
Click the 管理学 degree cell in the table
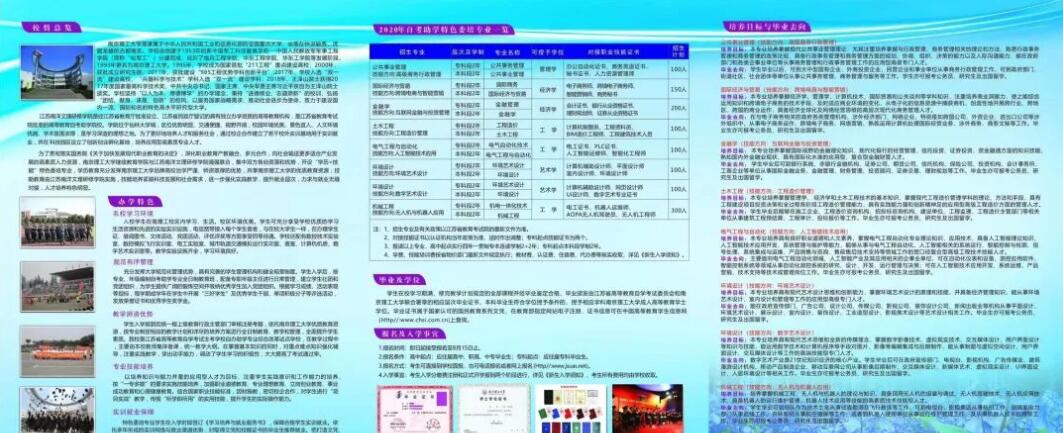(x=548, y=69)
